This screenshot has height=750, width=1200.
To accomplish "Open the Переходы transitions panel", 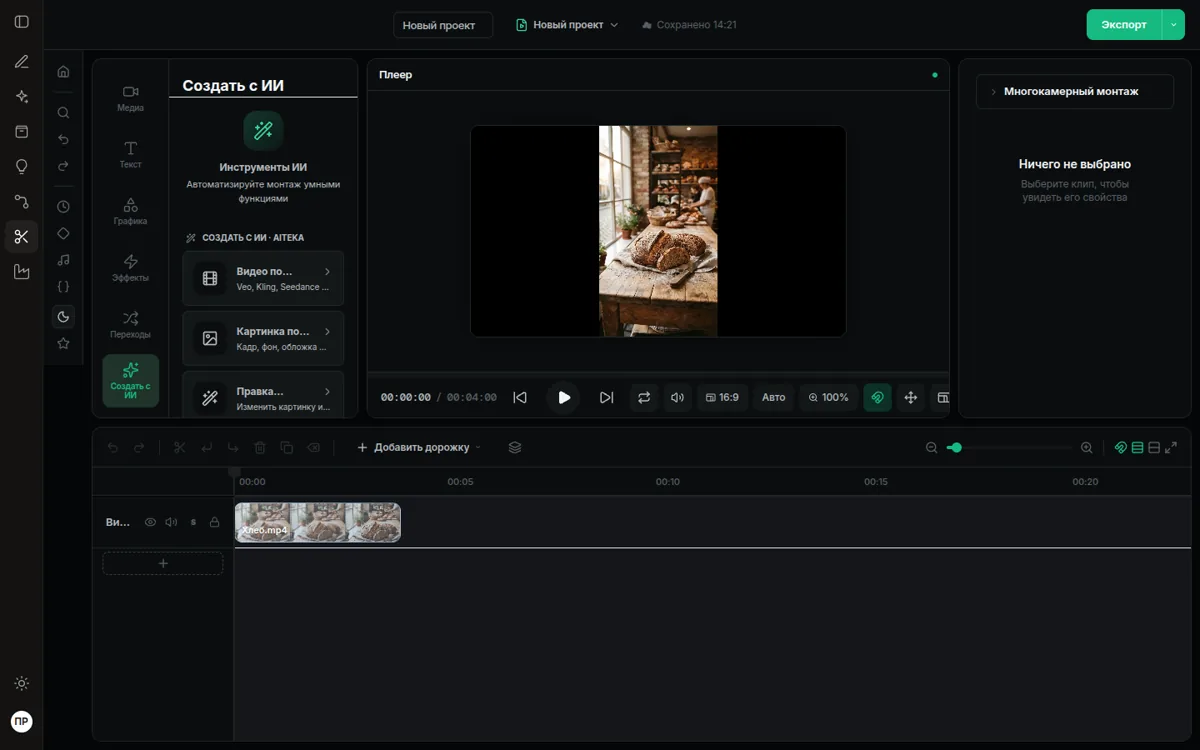I will coord(130,324).
